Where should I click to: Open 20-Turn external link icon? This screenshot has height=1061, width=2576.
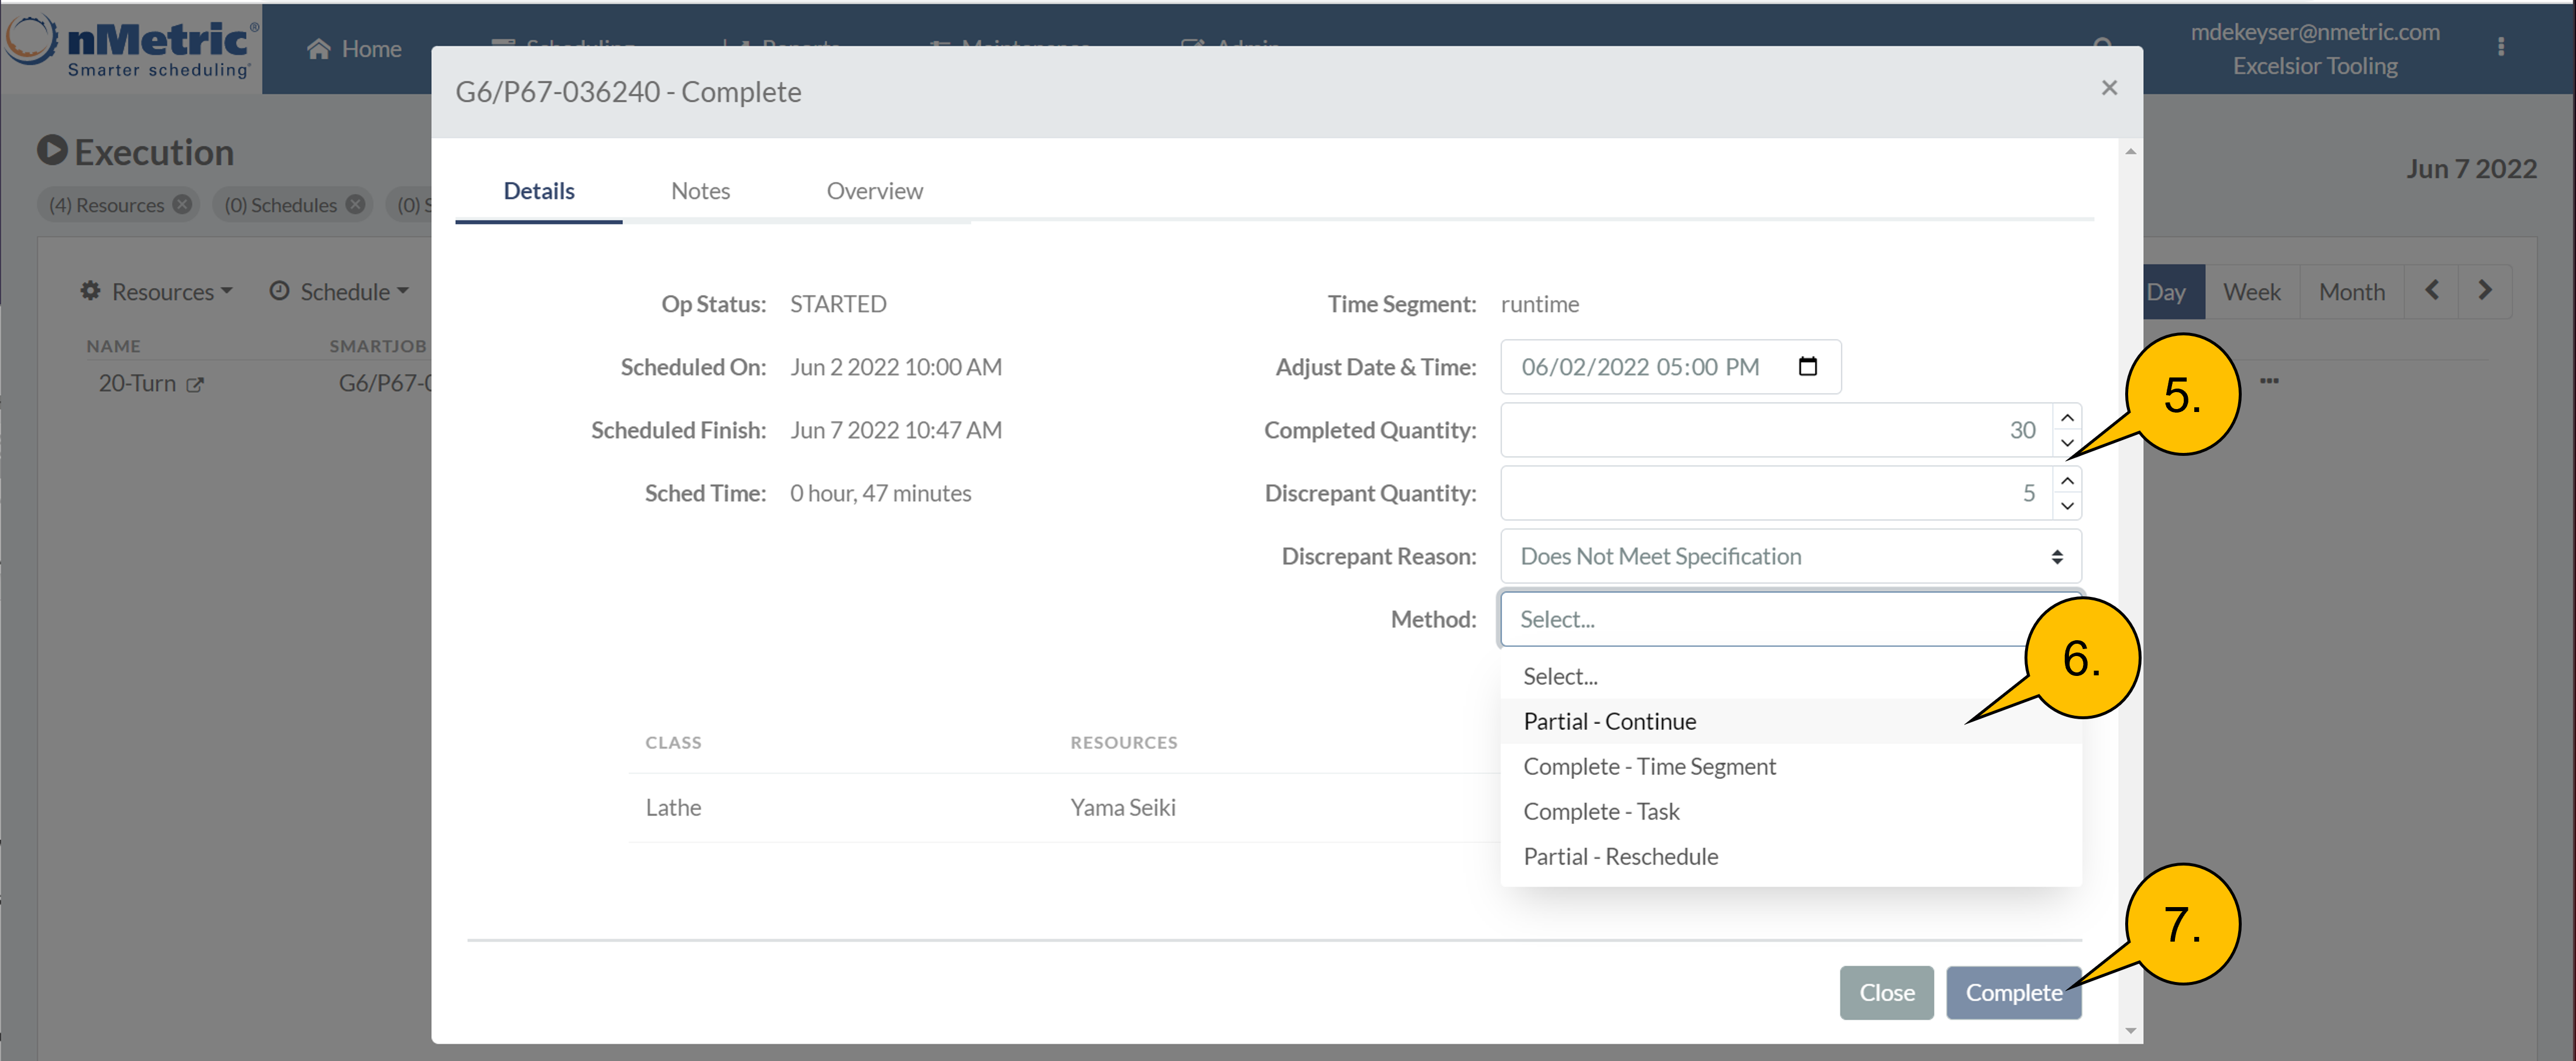click(x=195, y=384)
